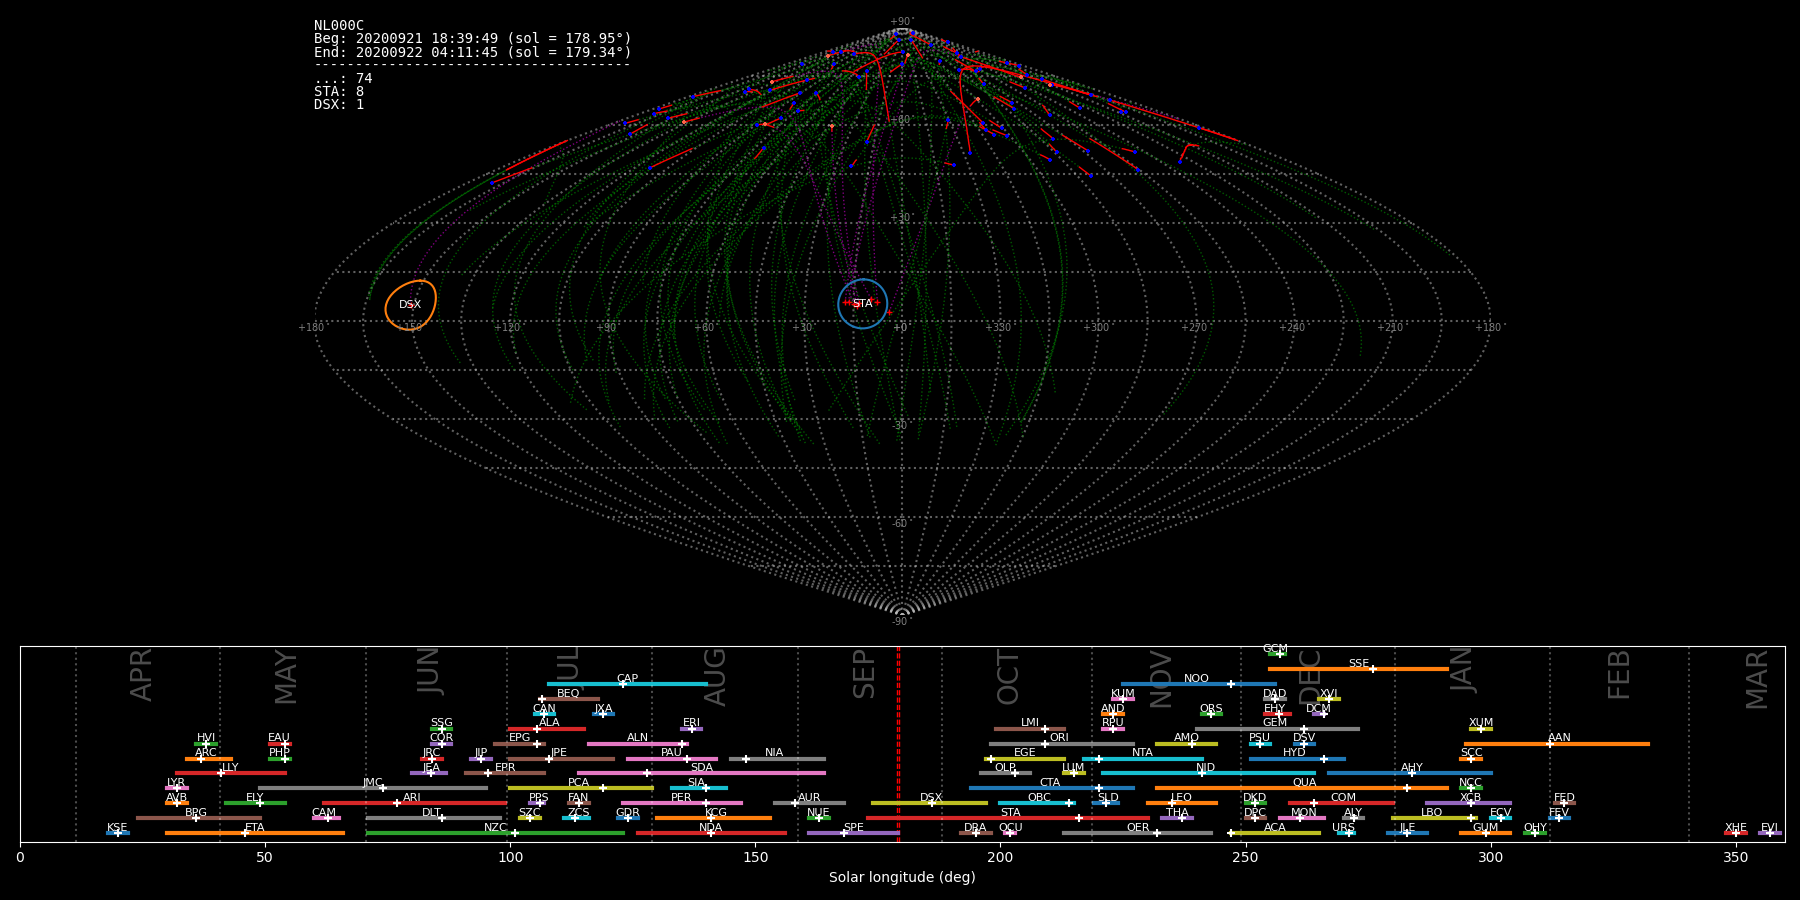The height and width of the screenshot is (900, 1800).
Task: Select the LMI shower label
Action: pos(1030,723)
